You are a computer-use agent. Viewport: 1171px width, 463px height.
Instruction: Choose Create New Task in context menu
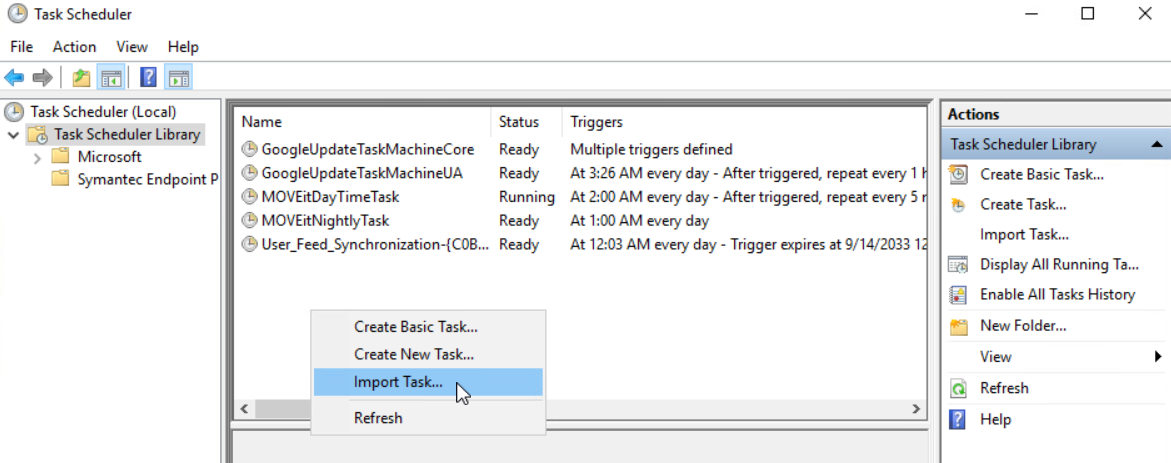[428, 355]
